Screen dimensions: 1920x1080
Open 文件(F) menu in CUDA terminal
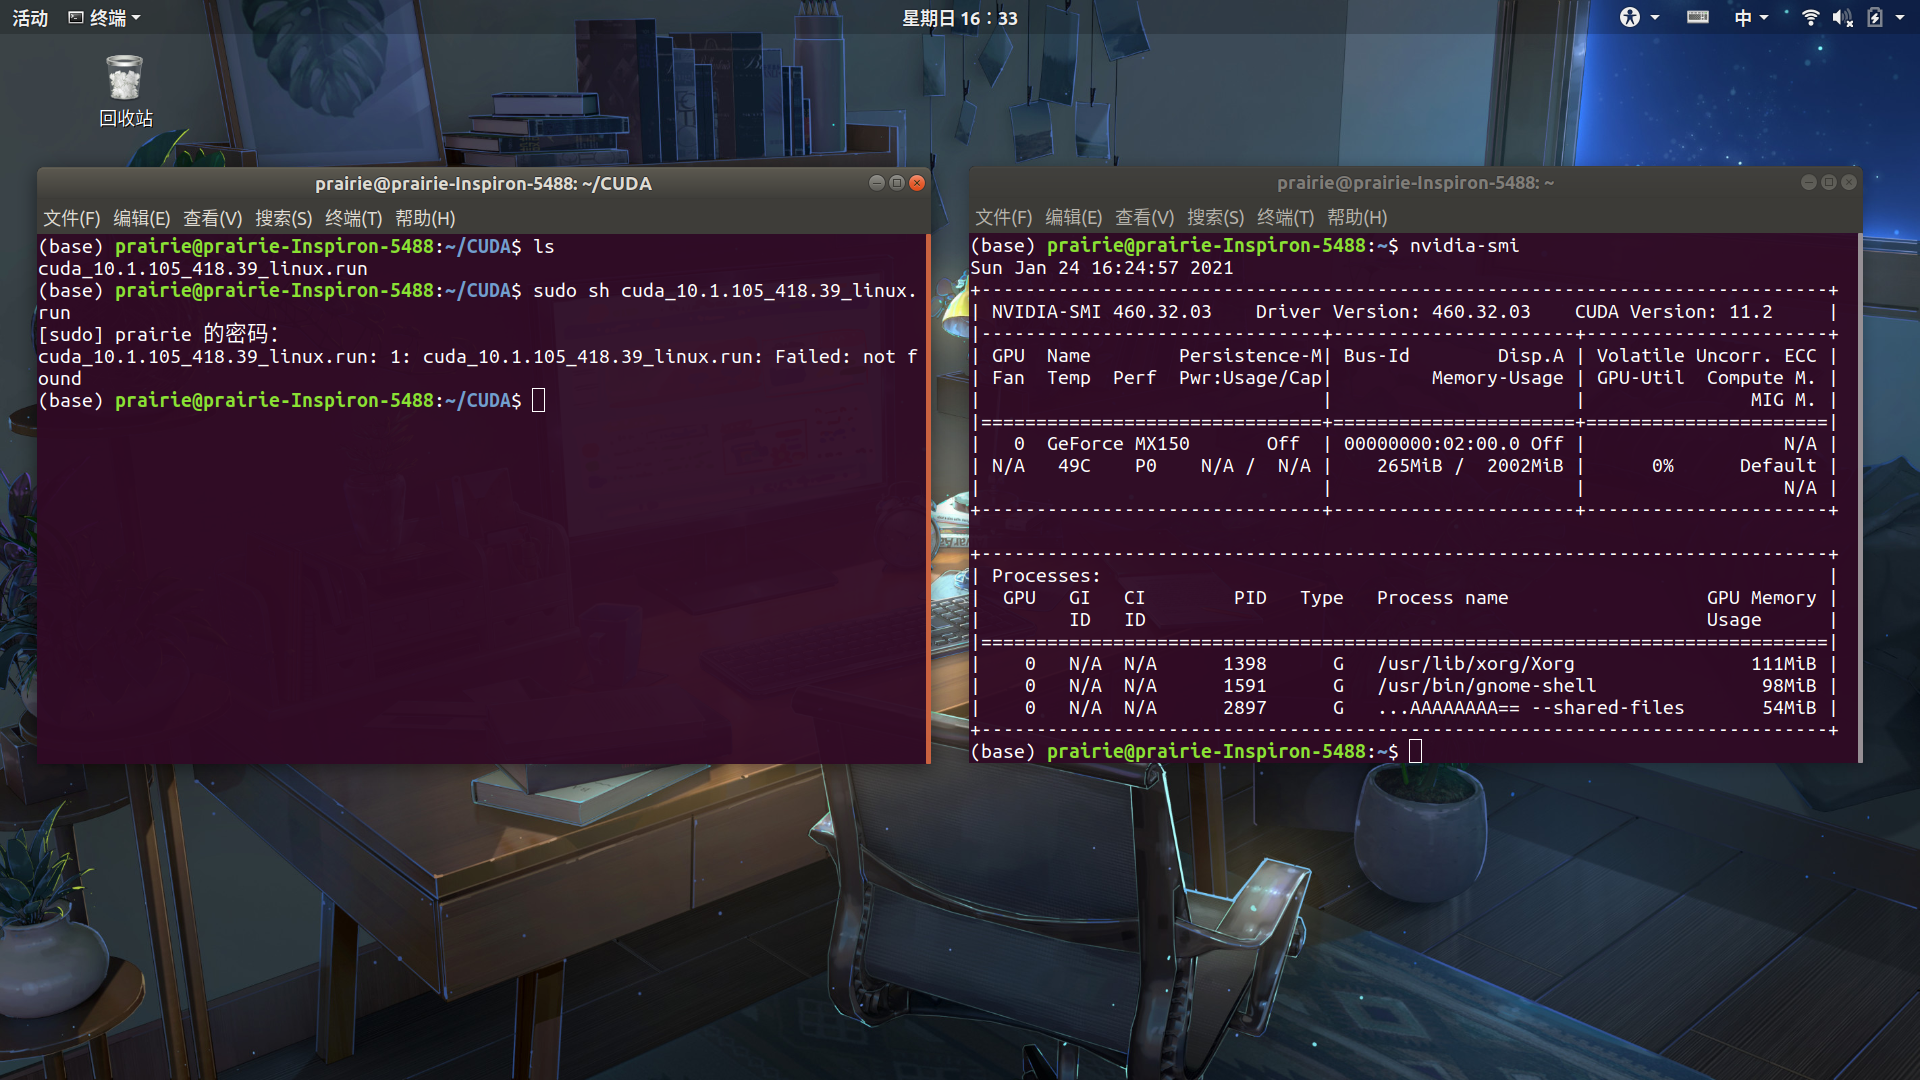click(71, 218)
